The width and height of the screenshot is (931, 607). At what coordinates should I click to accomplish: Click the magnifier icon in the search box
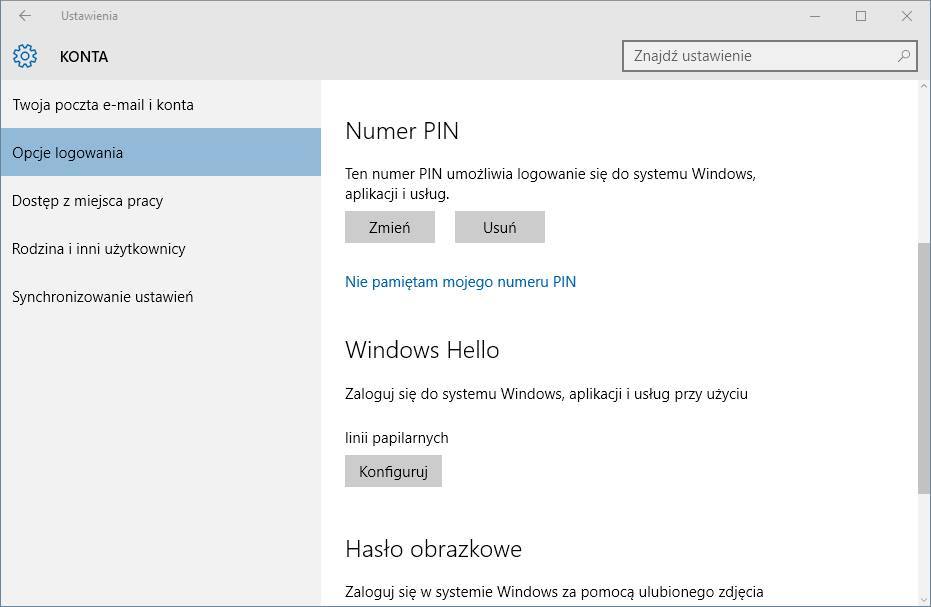tap(903, 56)
